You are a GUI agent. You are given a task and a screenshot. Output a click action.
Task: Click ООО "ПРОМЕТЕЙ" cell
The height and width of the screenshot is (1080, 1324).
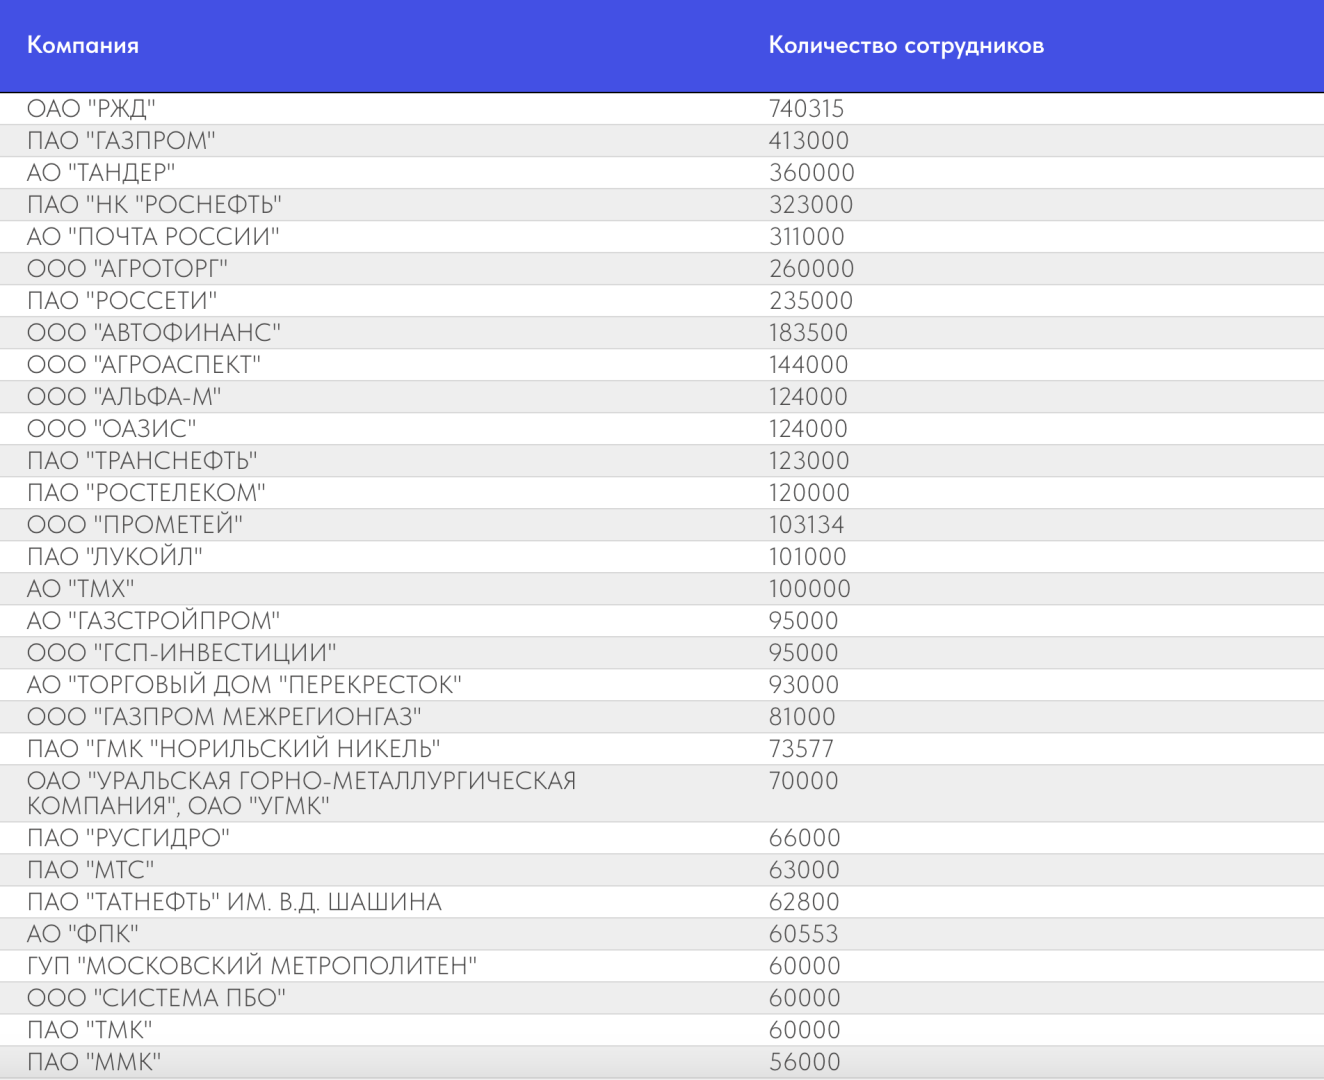tap(135, 524)
